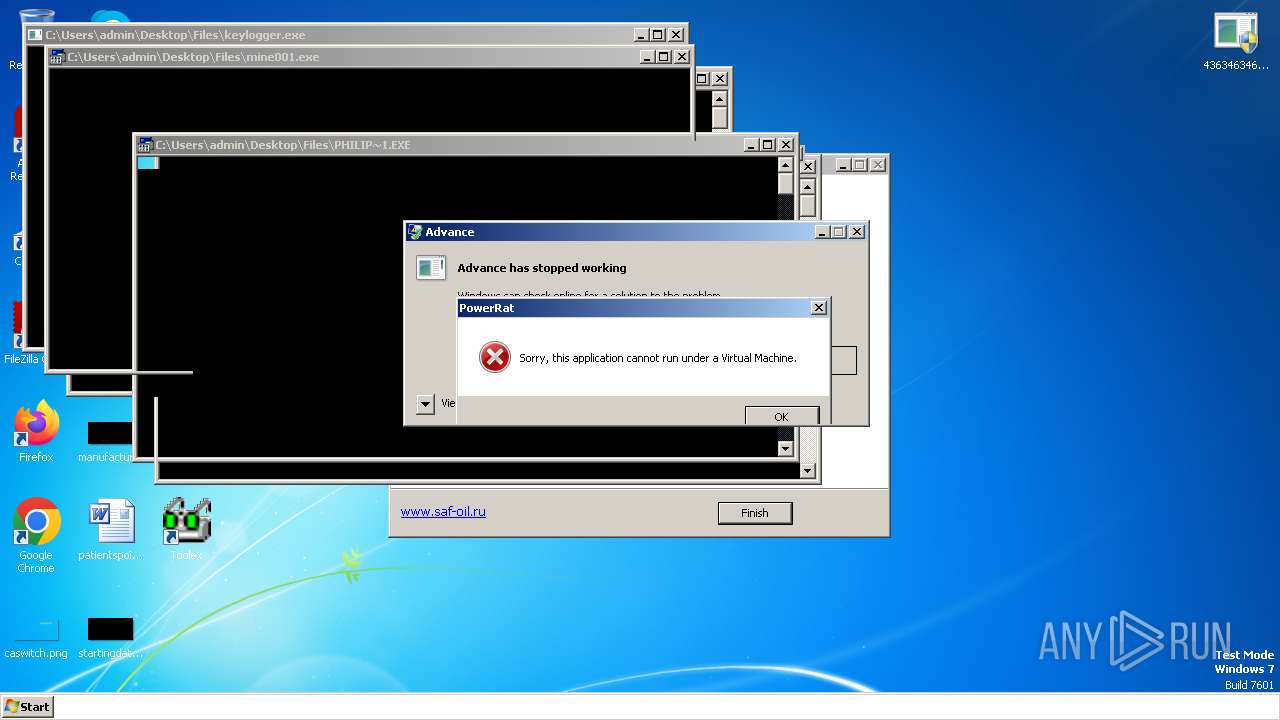Click the Start button
This screenshot has width=1280, height=720.
(x=27, y=706)
